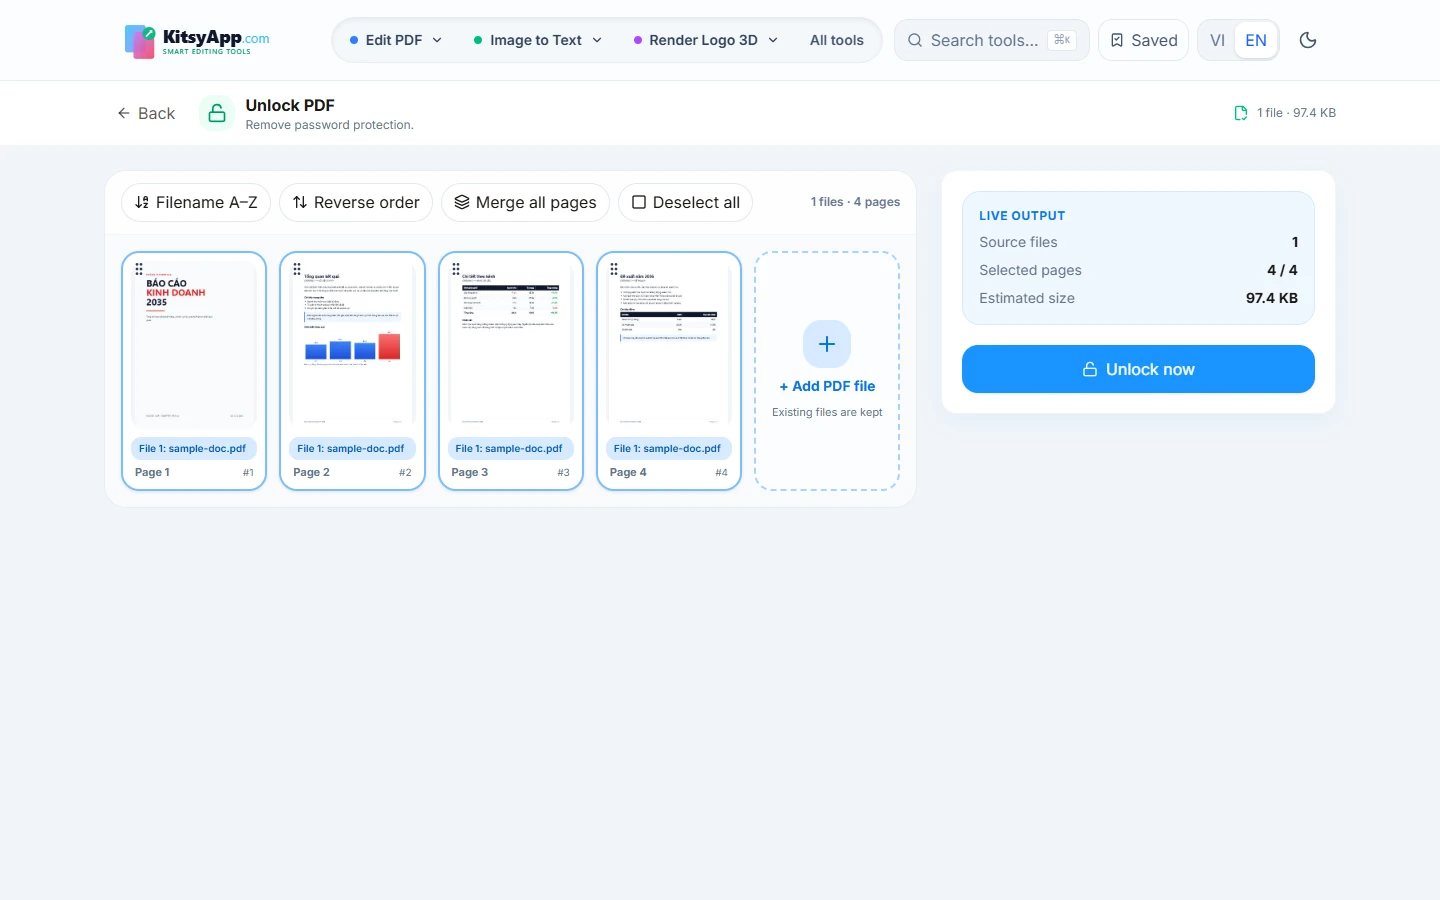
Task: Click the green unlock padlock icon
Action: (217, 113)
